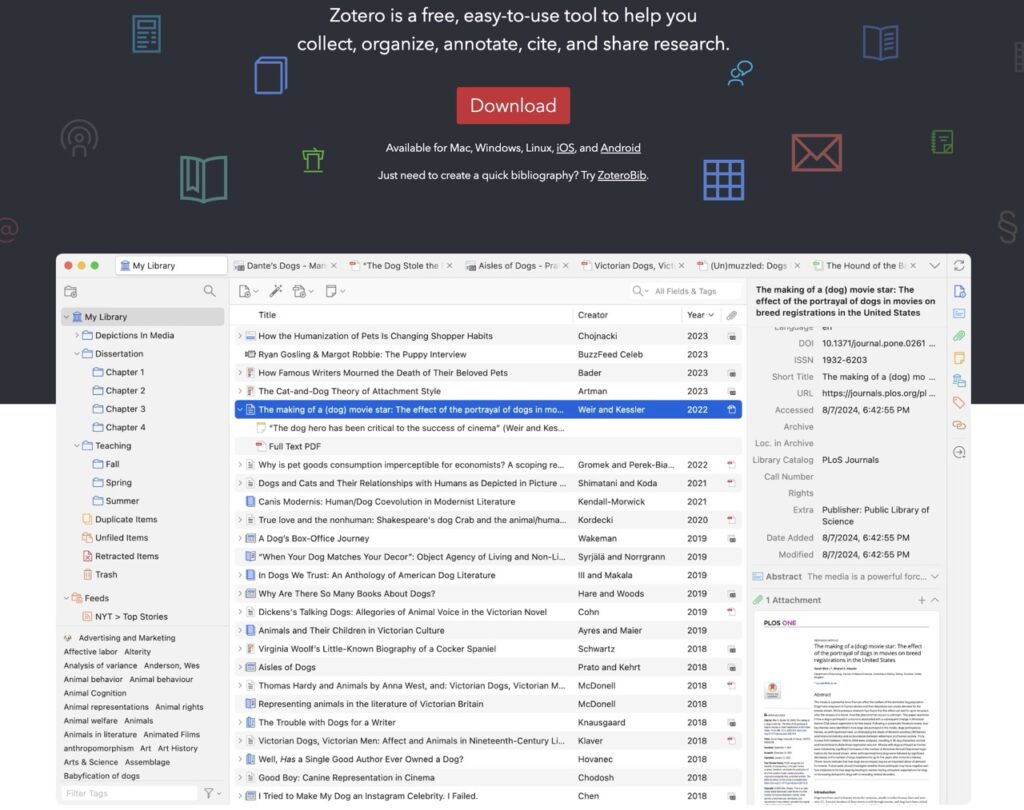Select 'Canis Modernis' item row
The image size is (1024, 810).
[488, 502]
